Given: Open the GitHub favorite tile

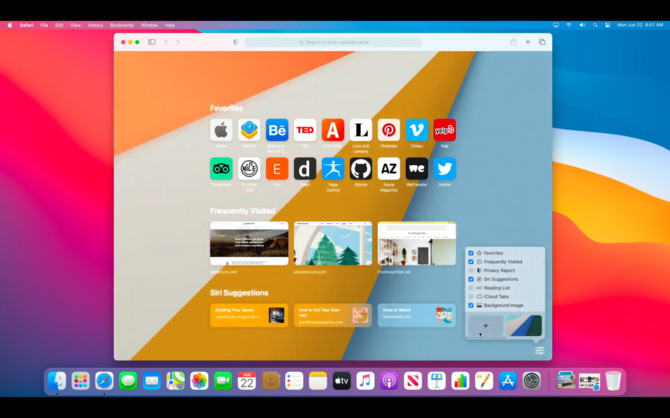Looking at the screenshot, I should (361, 168).
